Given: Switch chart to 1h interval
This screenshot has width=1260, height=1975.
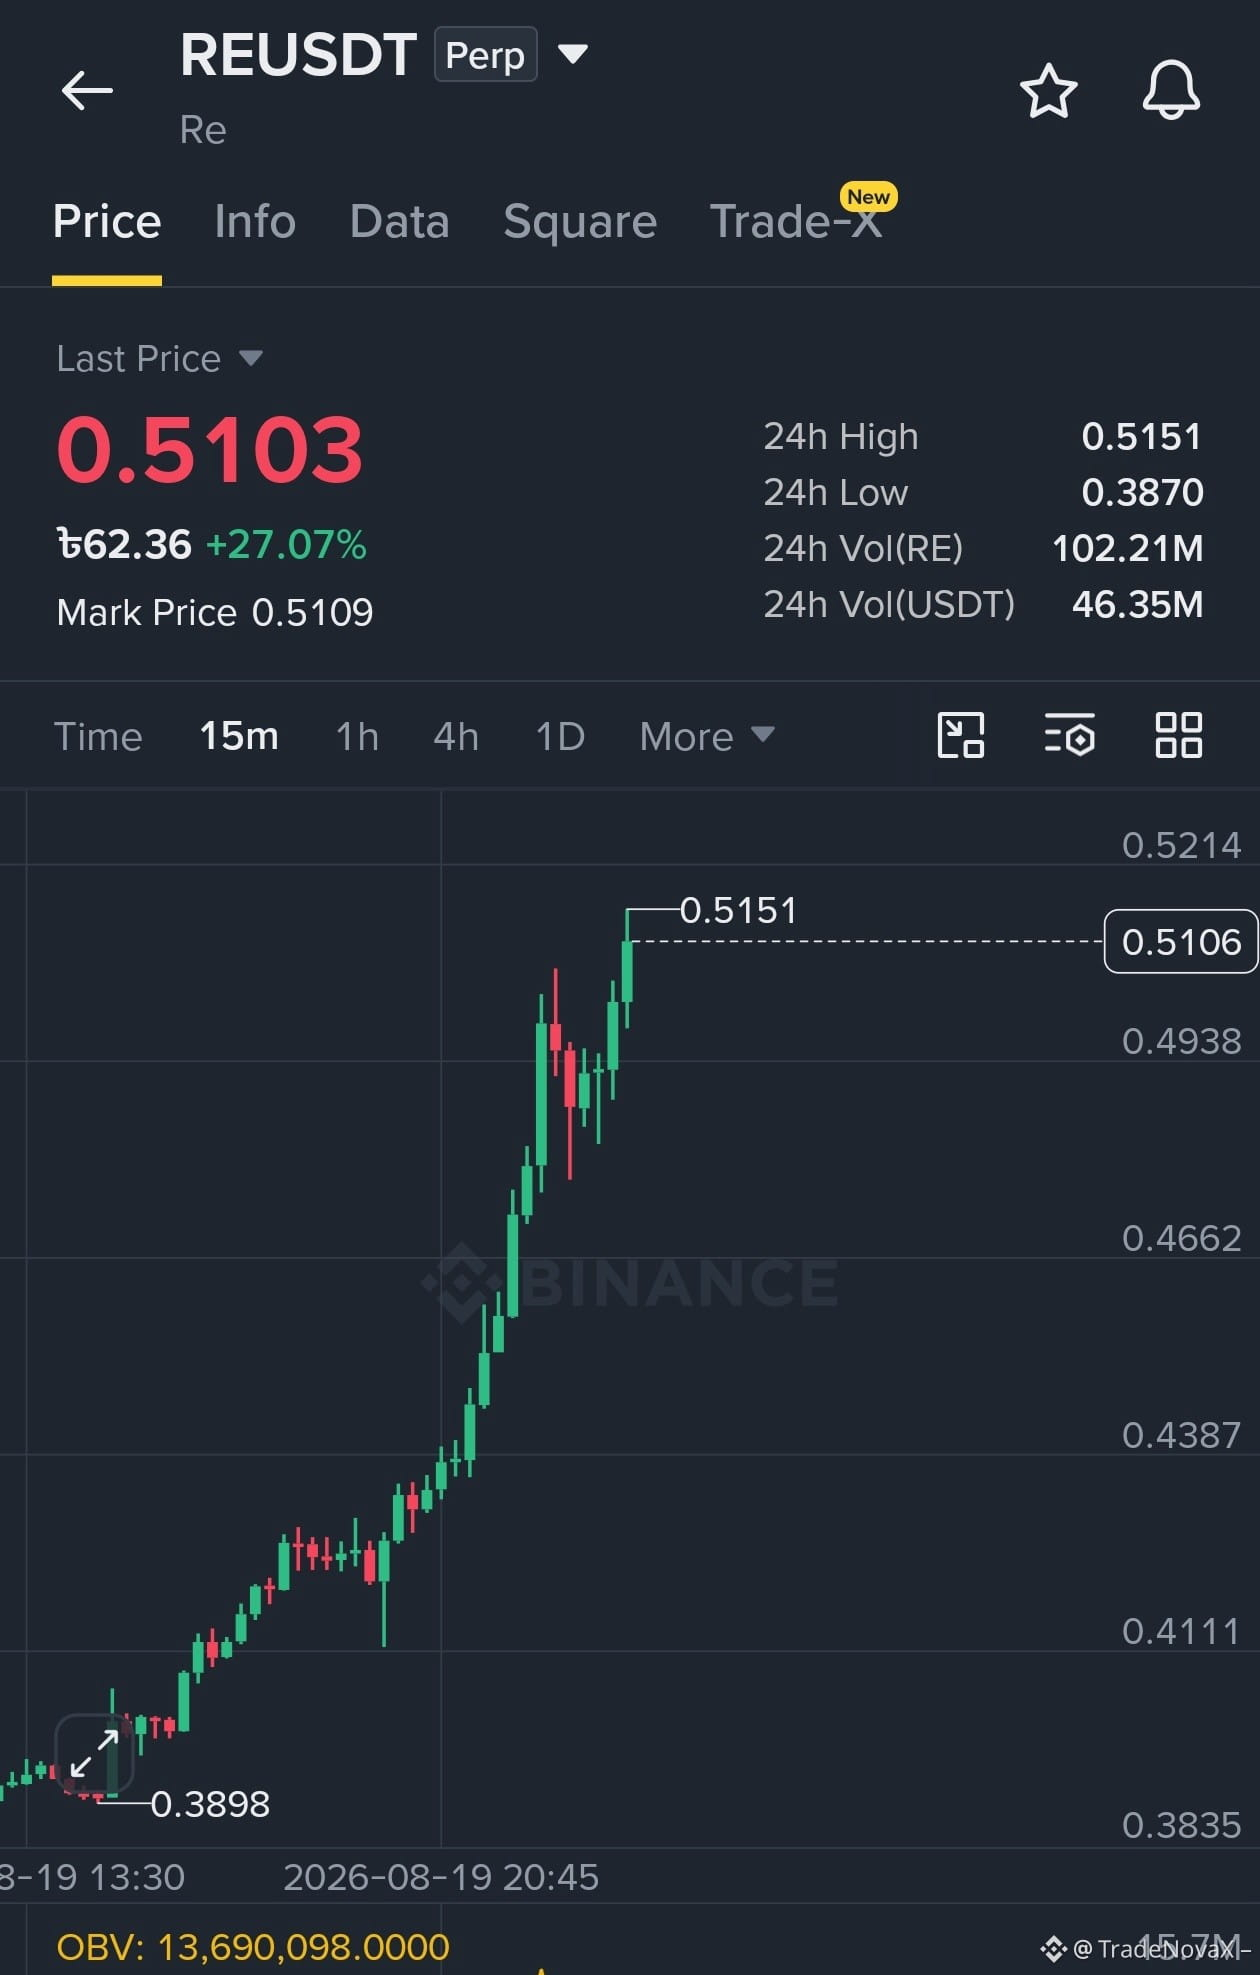Looking at the screenshot, I should [357, 736].
